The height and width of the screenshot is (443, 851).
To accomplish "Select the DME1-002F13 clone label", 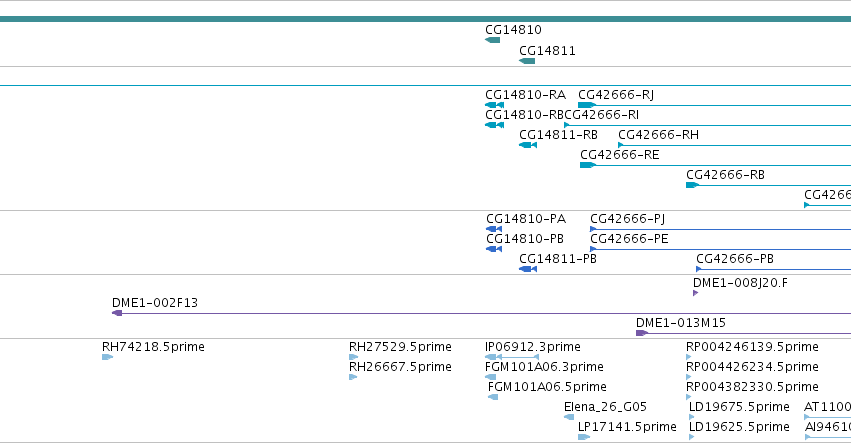I will point(155,303).
